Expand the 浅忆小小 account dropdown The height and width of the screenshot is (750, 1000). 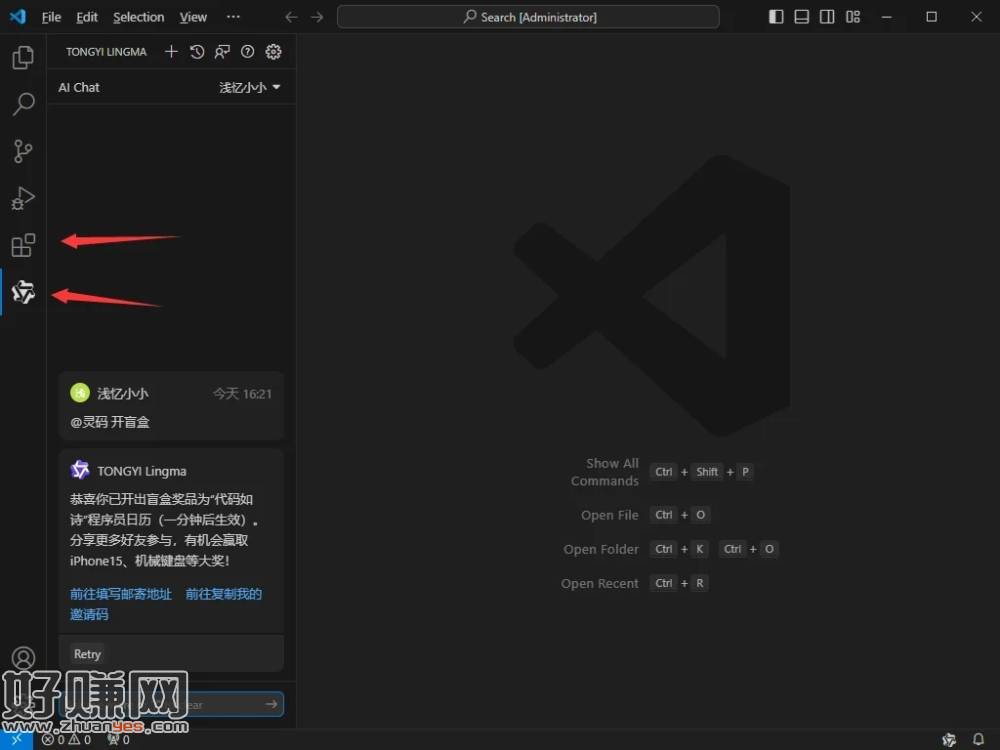pyautogui.click(x=250, y=88)
